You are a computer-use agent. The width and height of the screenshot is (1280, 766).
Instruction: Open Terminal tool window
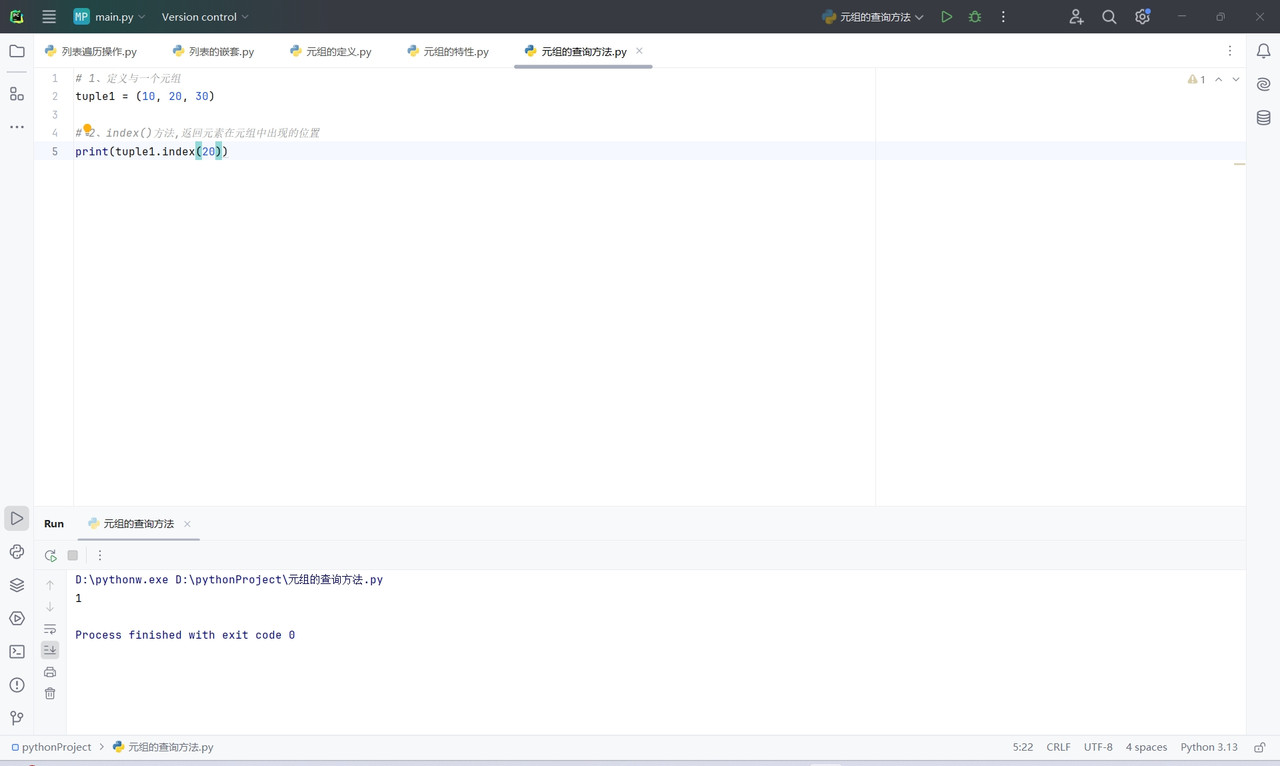pyautogui.click(x=17, y=651)
